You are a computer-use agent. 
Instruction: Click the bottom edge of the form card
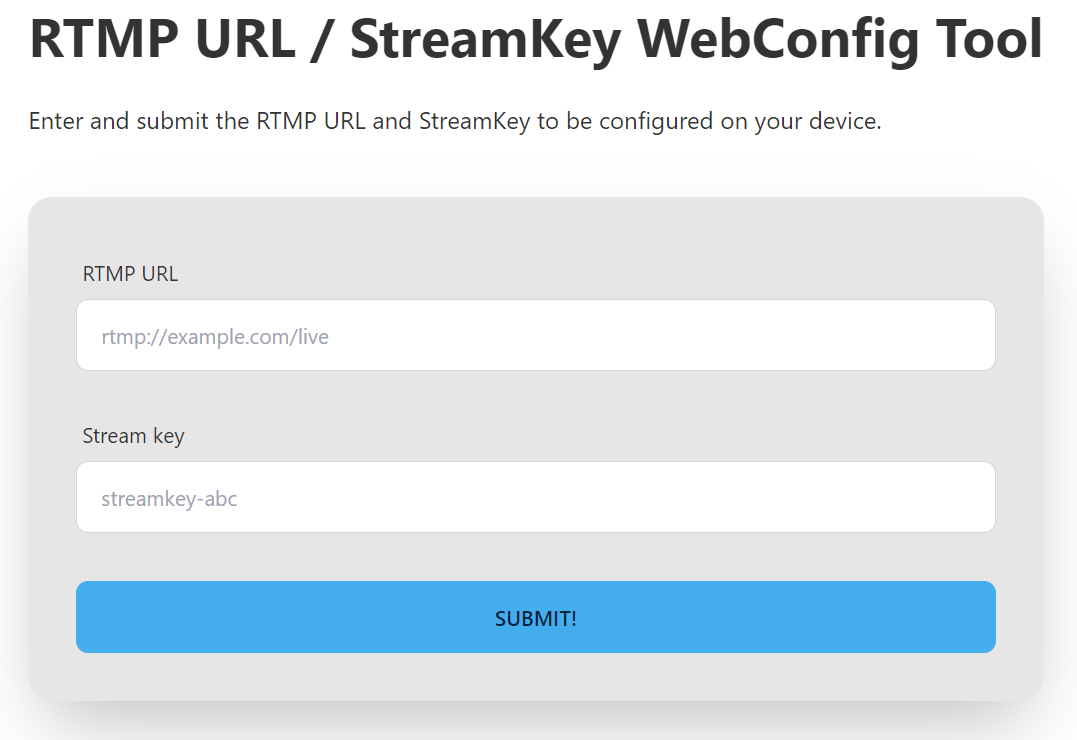tap(536, 695)
